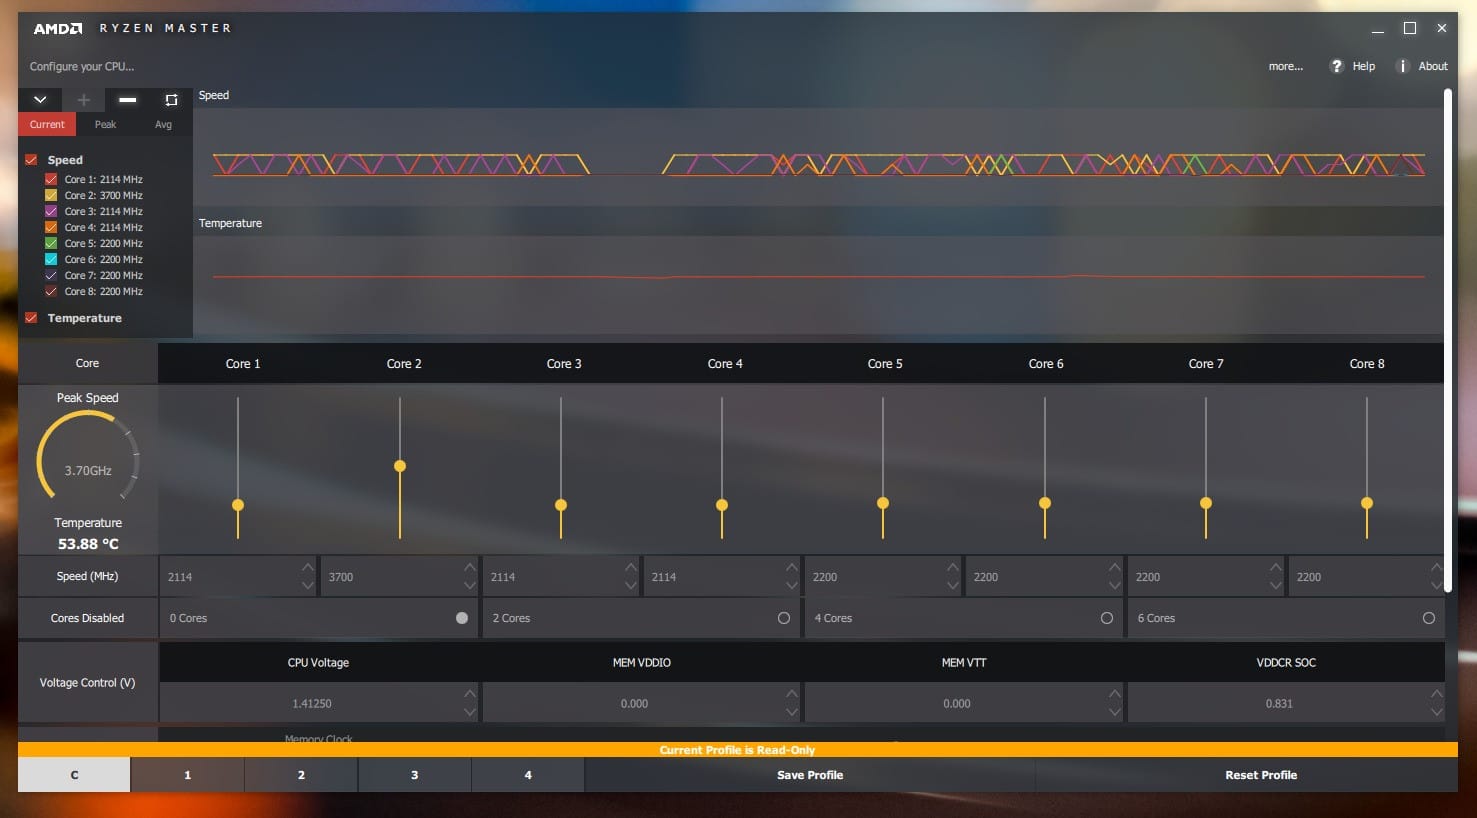The height and width of the screenshot is (818, 1477).
Task: Click the plus zoom-in graph icon
Action: [84, 100]
